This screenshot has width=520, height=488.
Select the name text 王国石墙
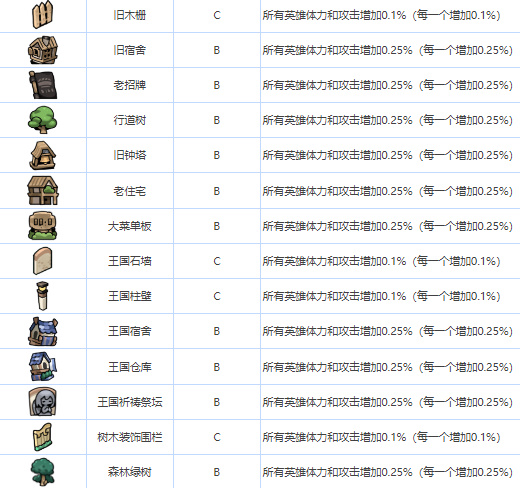click(x=130, y=261)
